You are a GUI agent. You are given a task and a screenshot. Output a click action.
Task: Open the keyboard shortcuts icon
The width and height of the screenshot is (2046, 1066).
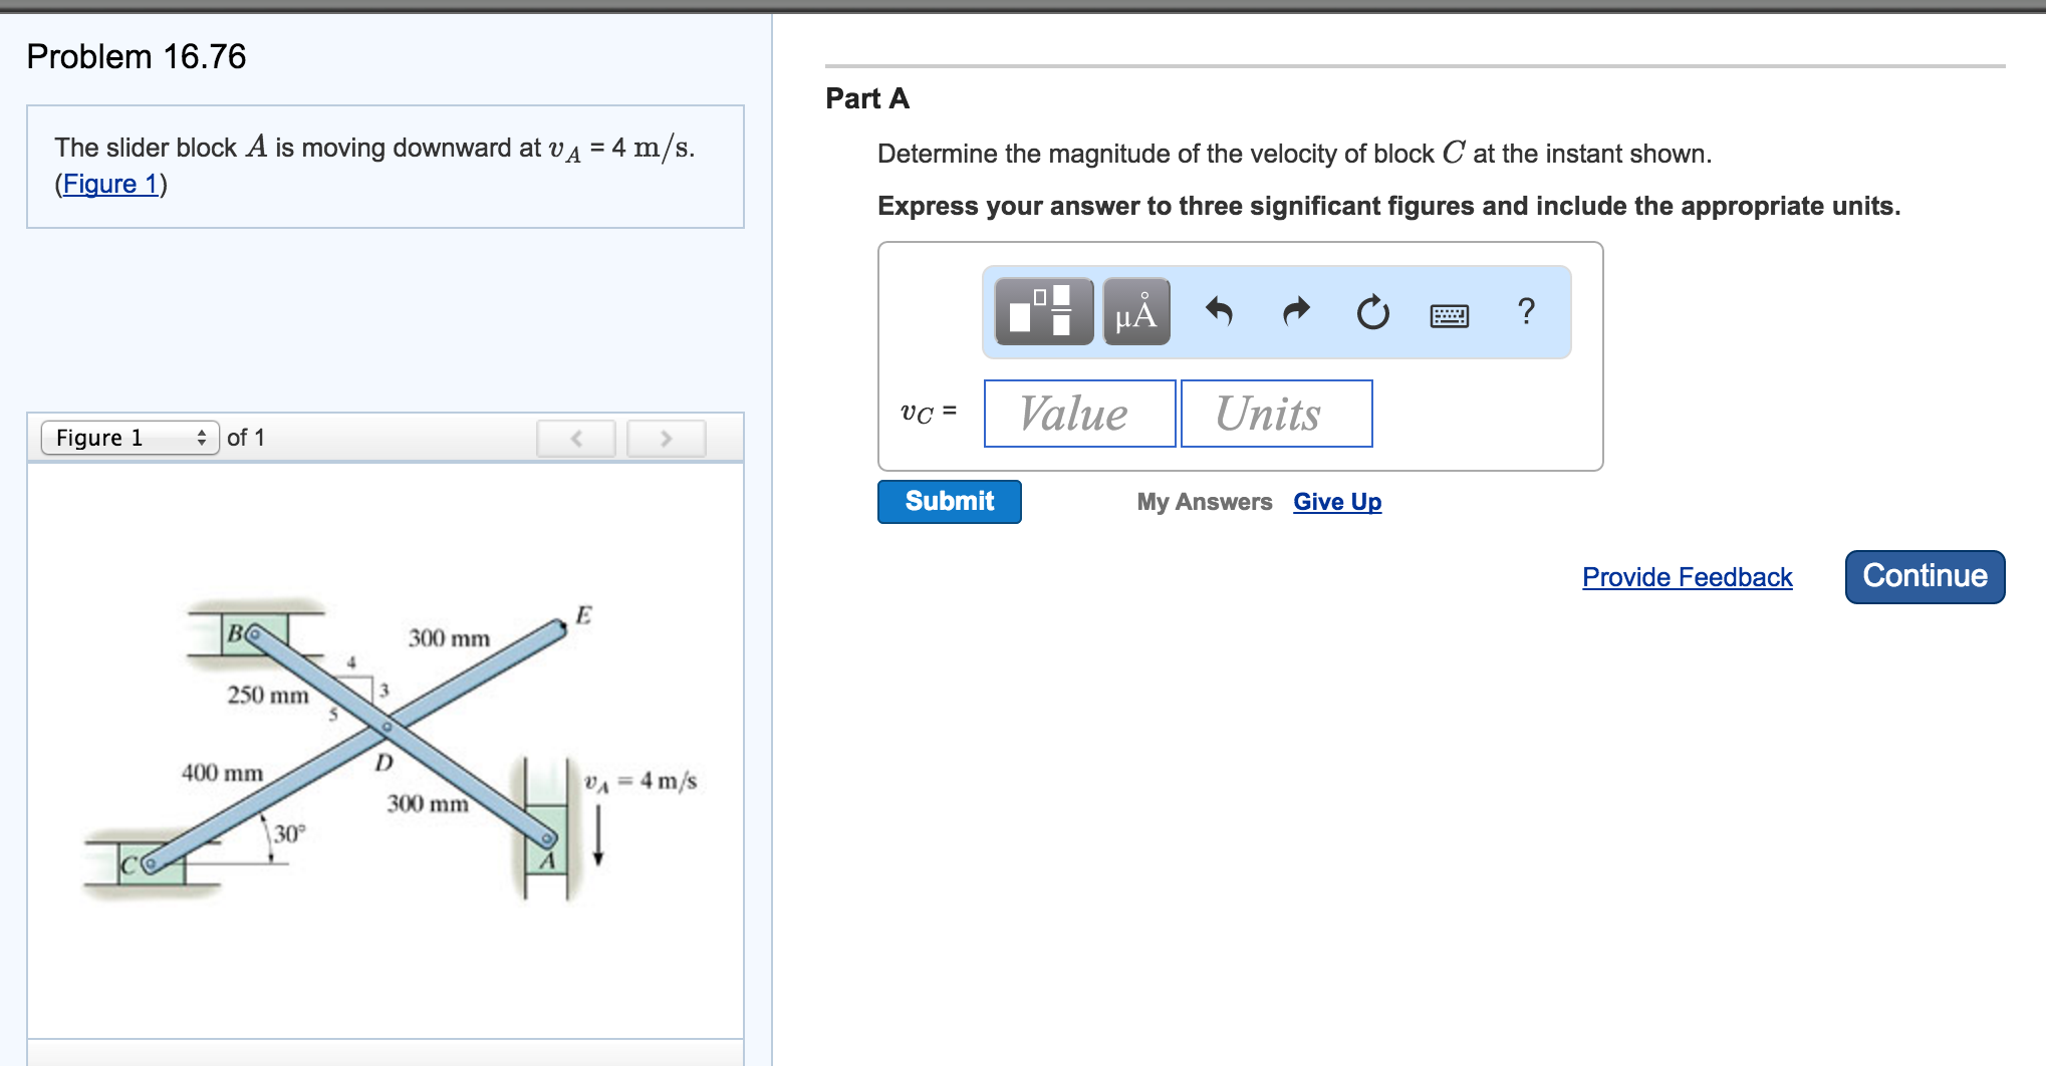(1449, 315)
